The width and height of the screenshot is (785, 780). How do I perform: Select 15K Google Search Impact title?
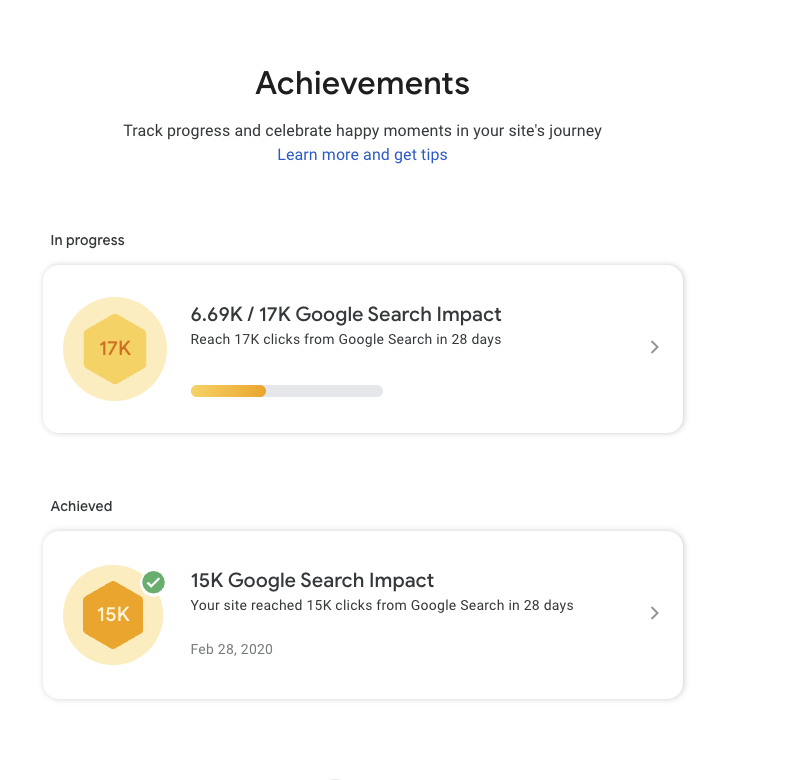pos(312,580)
